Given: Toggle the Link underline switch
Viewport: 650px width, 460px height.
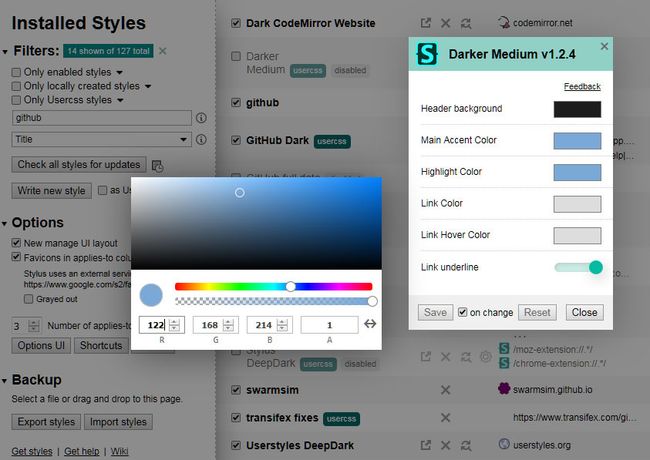Looking at the screenshot, I should tap(578, 267).
